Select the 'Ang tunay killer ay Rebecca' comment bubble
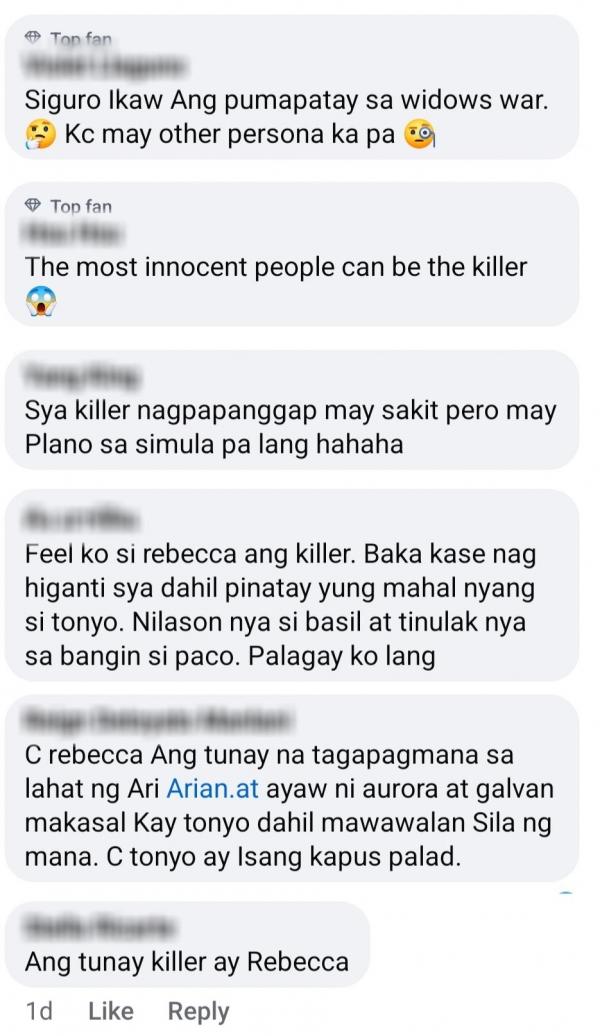The width and height of the screenshot is (600, 1036). [187, 944]
